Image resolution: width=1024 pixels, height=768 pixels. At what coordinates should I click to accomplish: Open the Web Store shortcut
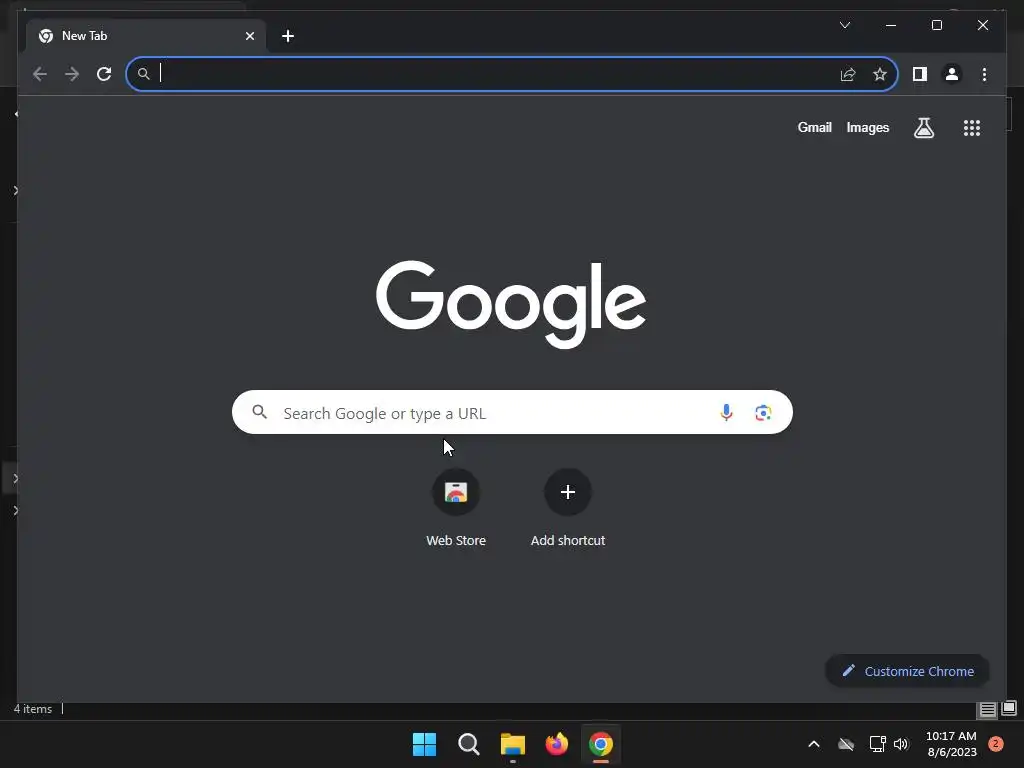click(456, 508)
